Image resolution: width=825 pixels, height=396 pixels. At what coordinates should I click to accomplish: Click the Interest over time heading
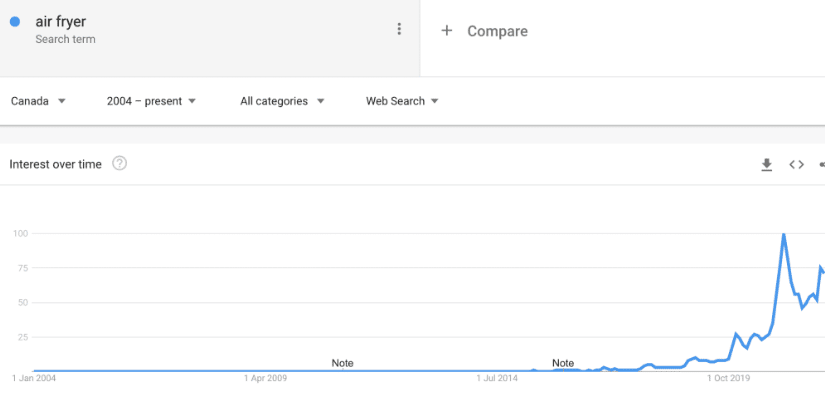[x=55, y=164]
